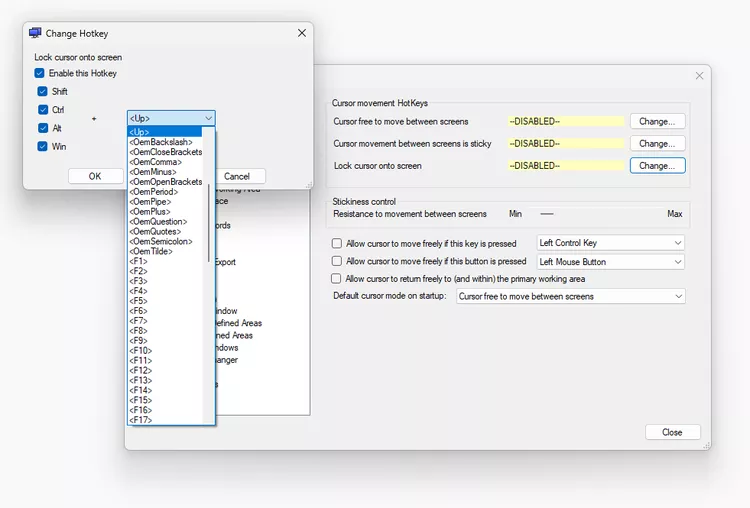Image resolution: width=750 pixels, height=508 pixels.
Task: Pick <OemSemicolon> from the key list
Action: tap(165, 242)
